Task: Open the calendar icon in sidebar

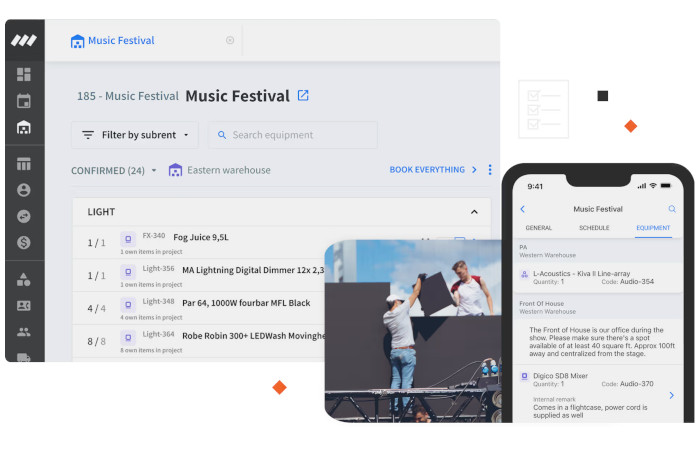Action: point(24,101)
